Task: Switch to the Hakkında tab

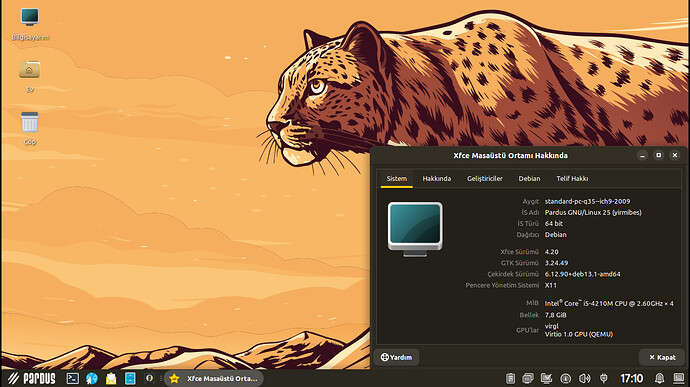Action: click(x=437, y=178)
